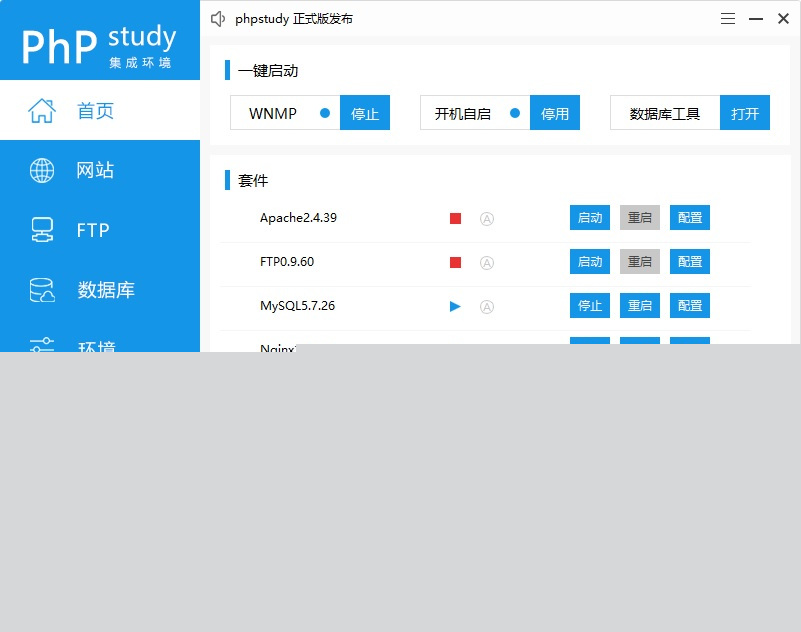Switch to the FTP section

[100, 230]
